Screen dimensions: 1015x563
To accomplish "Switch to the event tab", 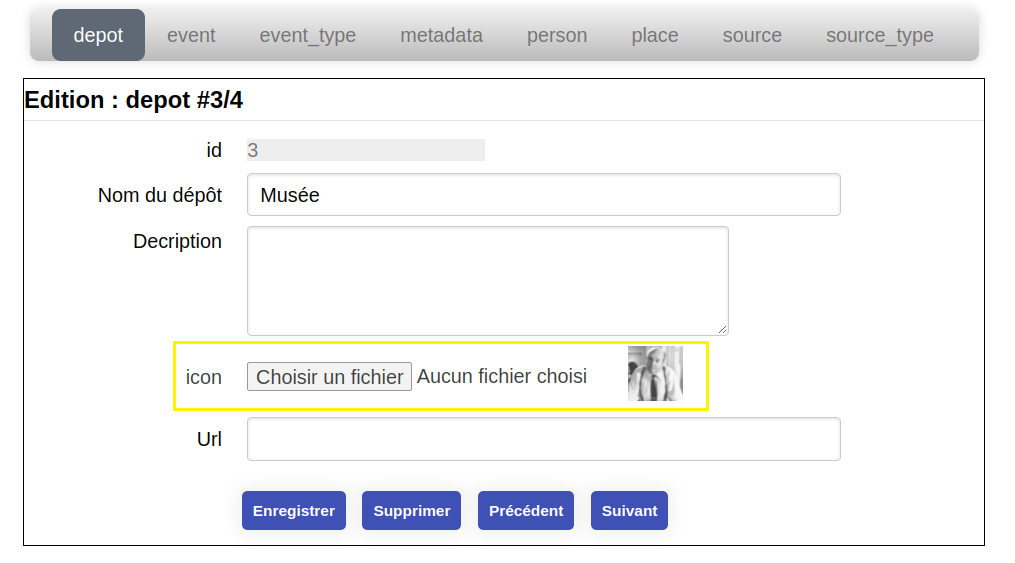I will point(191,35).
